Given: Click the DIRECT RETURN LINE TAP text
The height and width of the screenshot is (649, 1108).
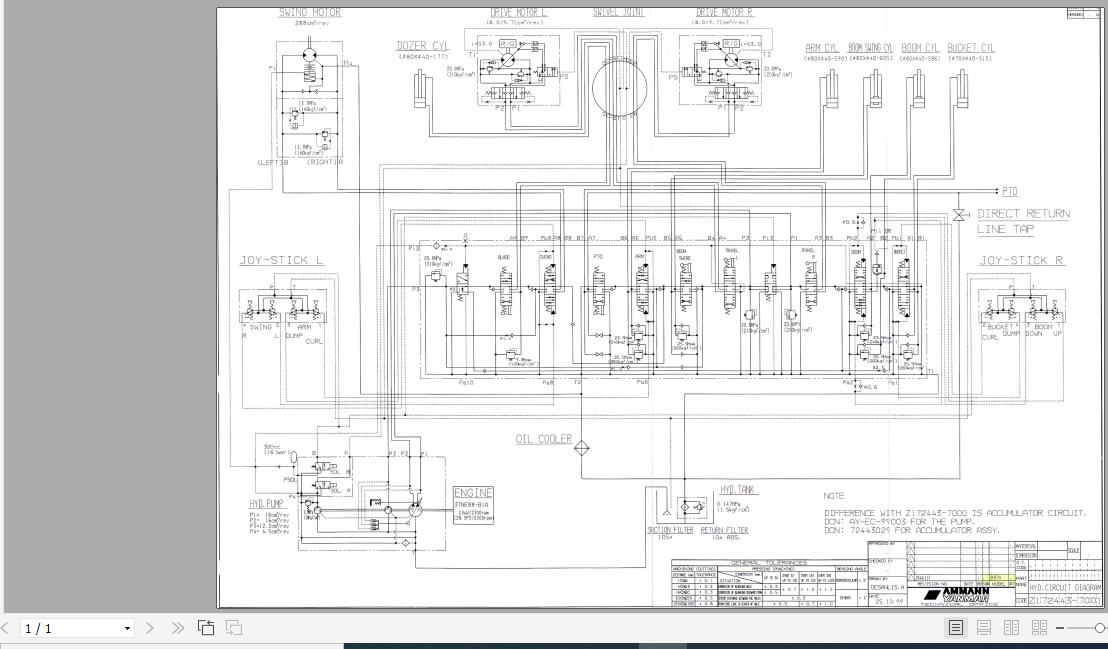Looking at the screenshot, I should click(1023, 221).
